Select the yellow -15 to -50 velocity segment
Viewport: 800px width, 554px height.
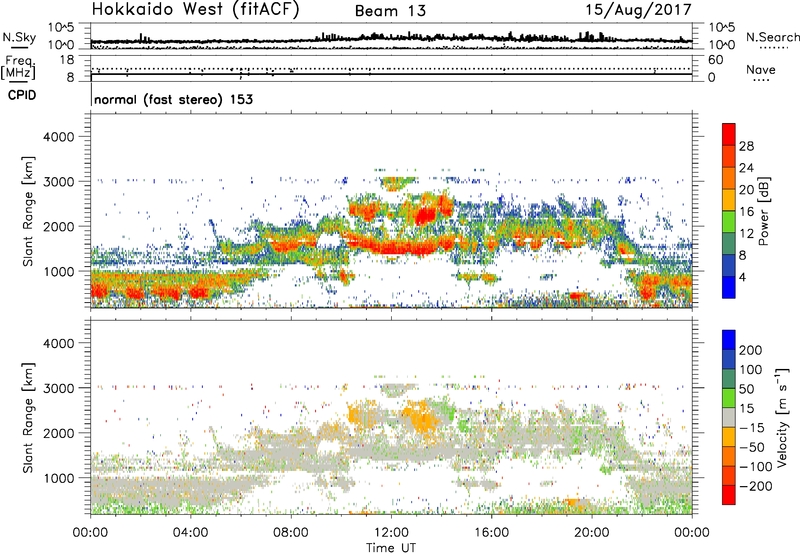729,437
